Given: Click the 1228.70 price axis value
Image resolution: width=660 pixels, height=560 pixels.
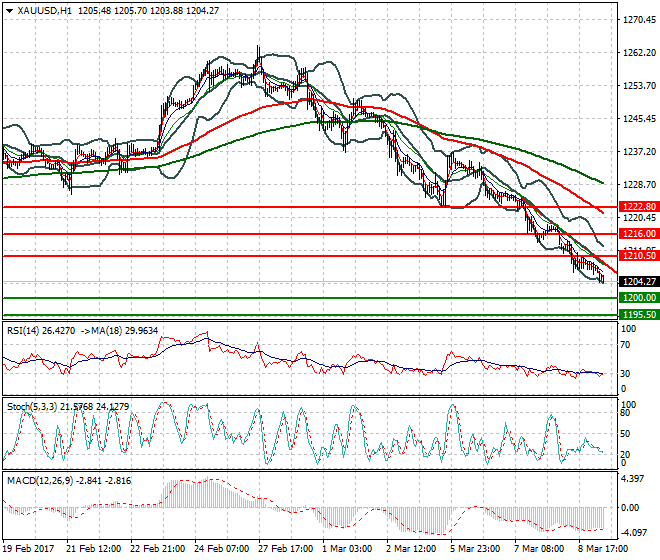Looking at the screenshot, I should pyautogui.click(x=639, y=184).
